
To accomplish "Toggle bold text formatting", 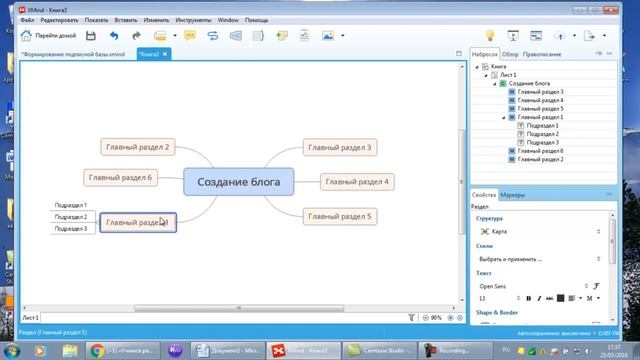I will [529, 298].
